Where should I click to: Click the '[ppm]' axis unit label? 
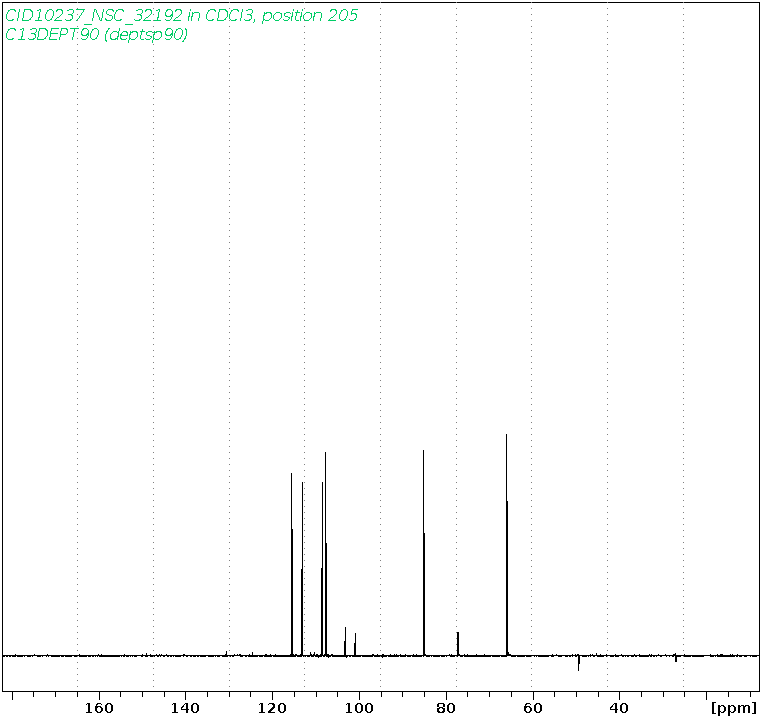click(x=734, y=708)
